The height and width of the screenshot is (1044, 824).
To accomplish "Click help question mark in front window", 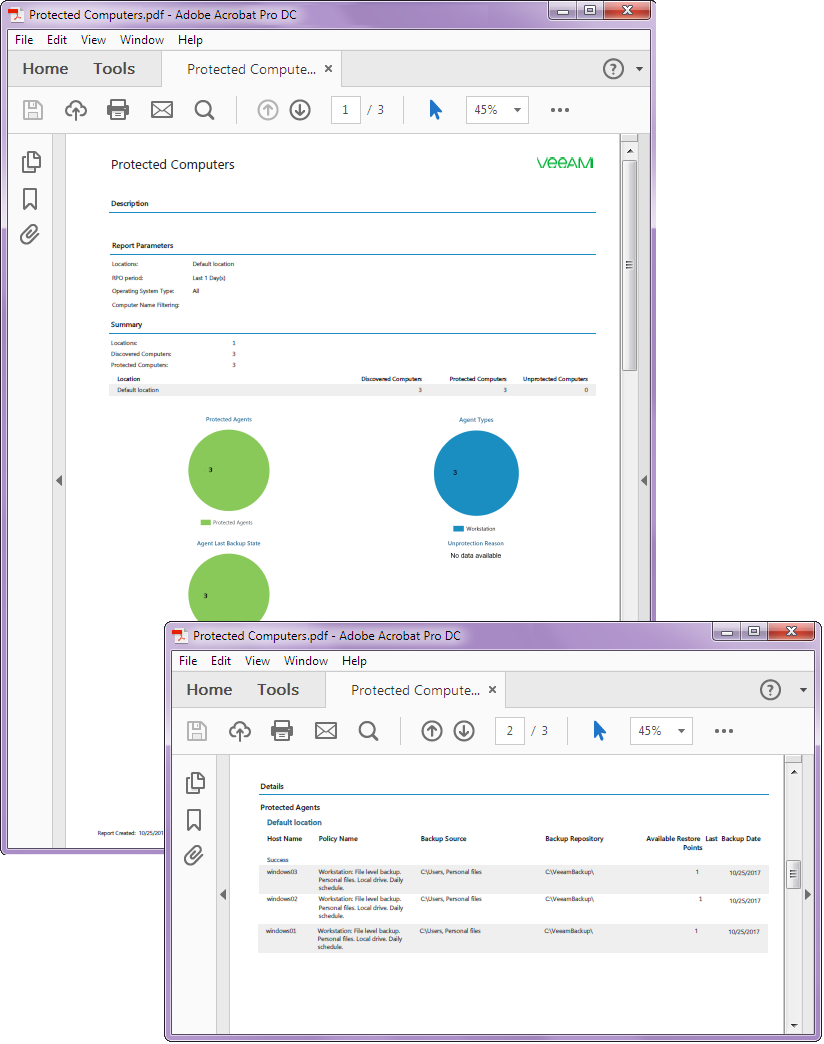I will [x=770, y=690].
